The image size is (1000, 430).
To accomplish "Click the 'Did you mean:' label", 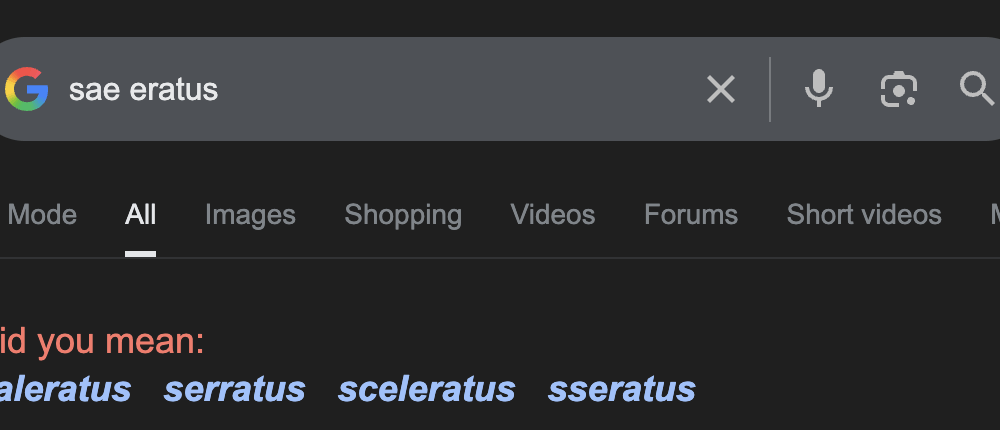I will point(101,342).
